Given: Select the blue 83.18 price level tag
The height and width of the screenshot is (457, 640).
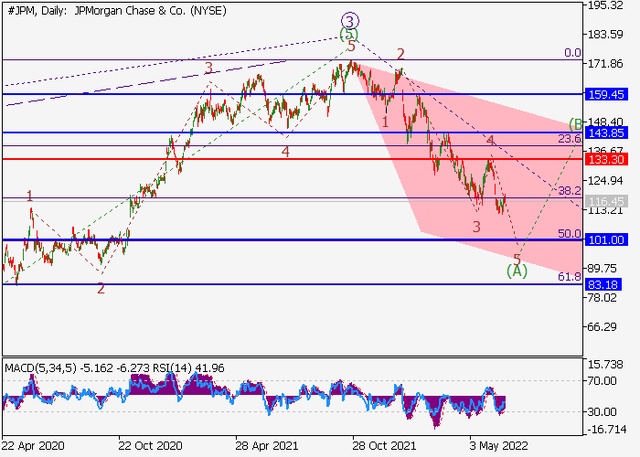Looking at the screenshot, I should click(x=603, y=284).
